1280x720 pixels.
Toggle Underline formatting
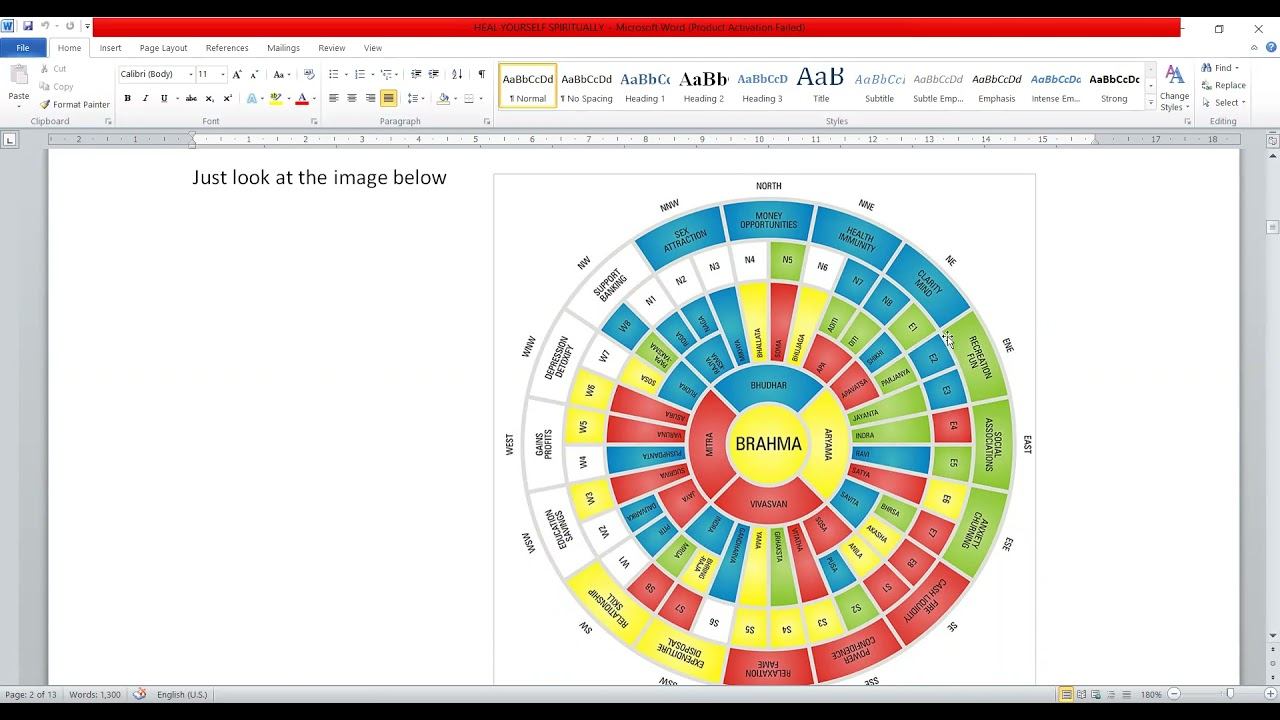click(x=164, y=98)
